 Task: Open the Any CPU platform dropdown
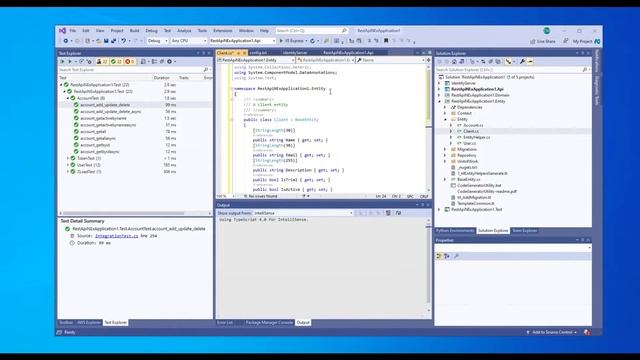pos(189,41)
